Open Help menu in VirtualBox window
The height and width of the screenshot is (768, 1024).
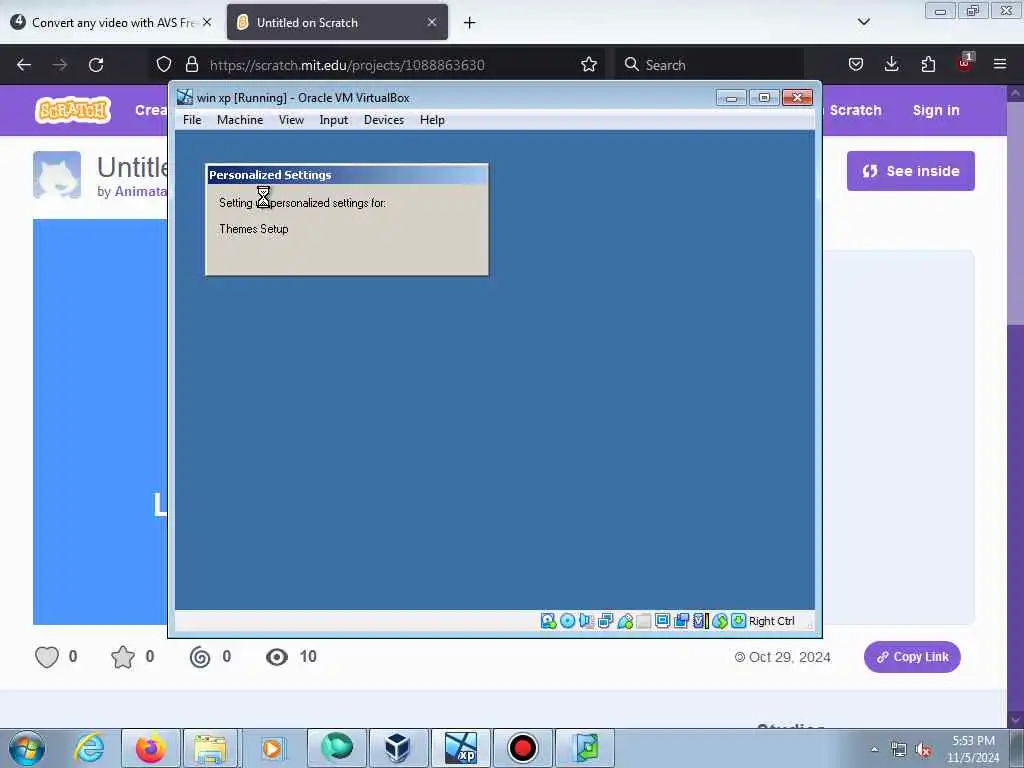pos(432,120)
